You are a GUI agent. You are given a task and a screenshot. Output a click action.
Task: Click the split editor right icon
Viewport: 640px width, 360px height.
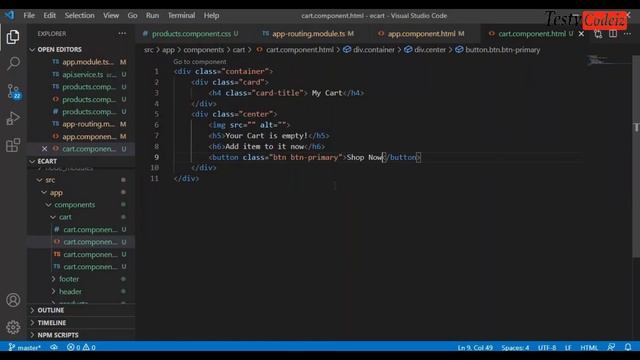click(613, 34)
